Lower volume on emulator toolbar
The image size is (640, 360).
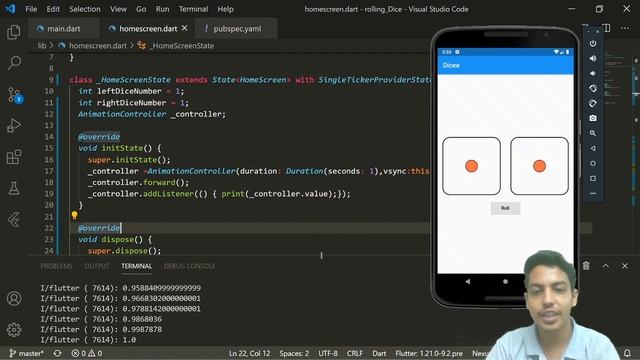pyautogui.click(x=593, y=73)
